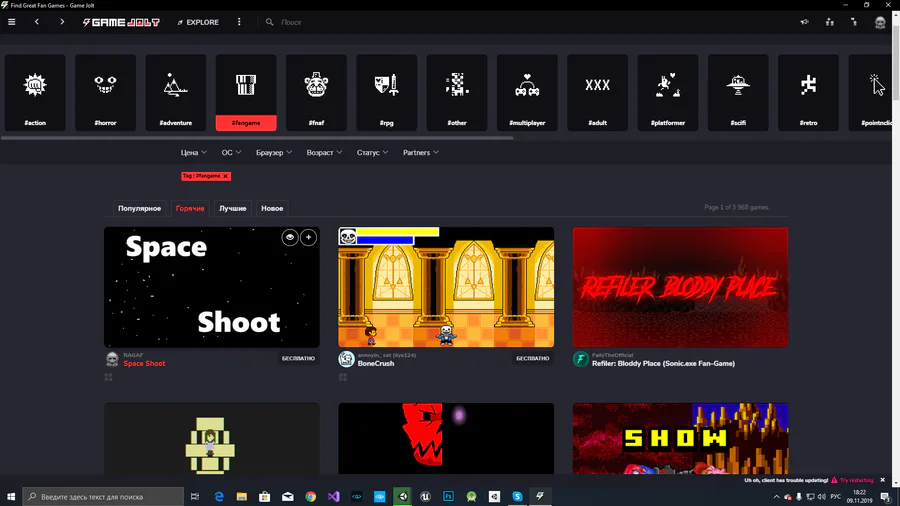Go forward with the right arrow
This screenshot has width=900, height=506.
click(62, 22)
